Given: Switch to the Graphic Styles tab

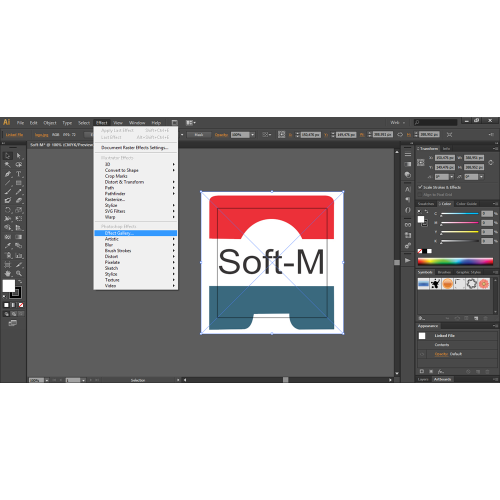Looking at the screenshot, I should tap(468, 272).
